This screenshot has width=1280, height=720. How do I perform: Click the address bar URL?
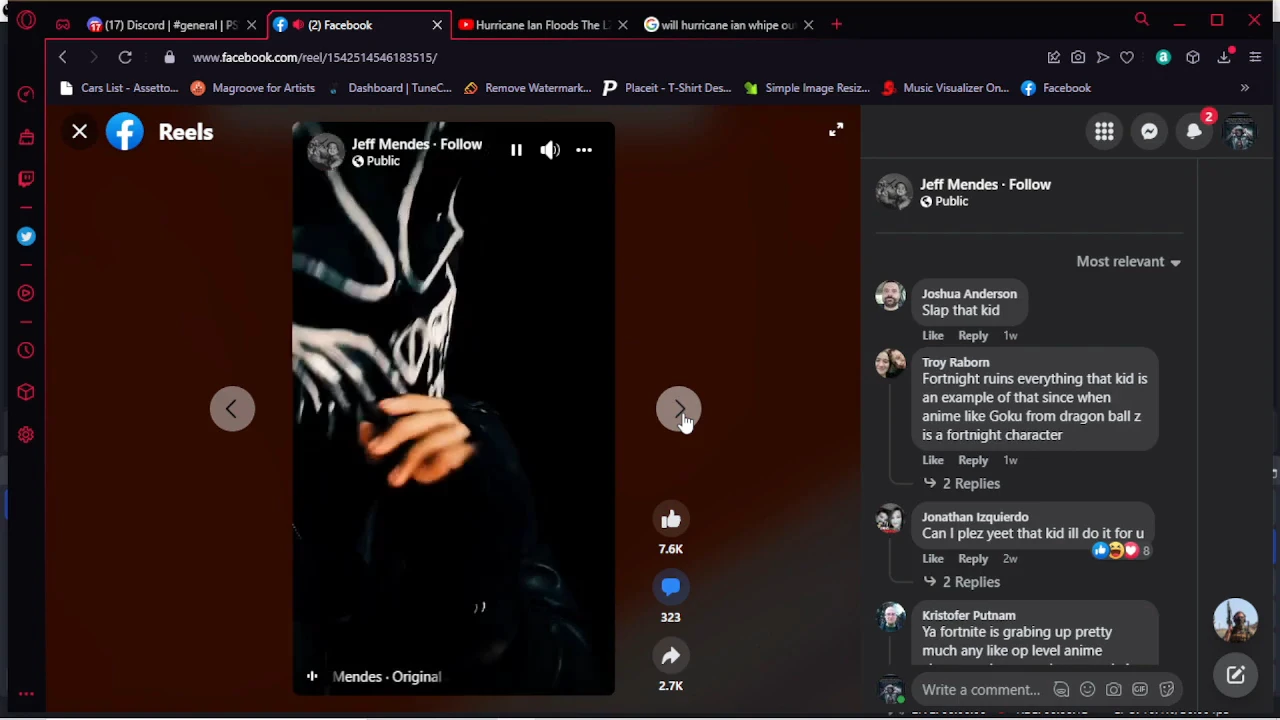click(315, 58)
